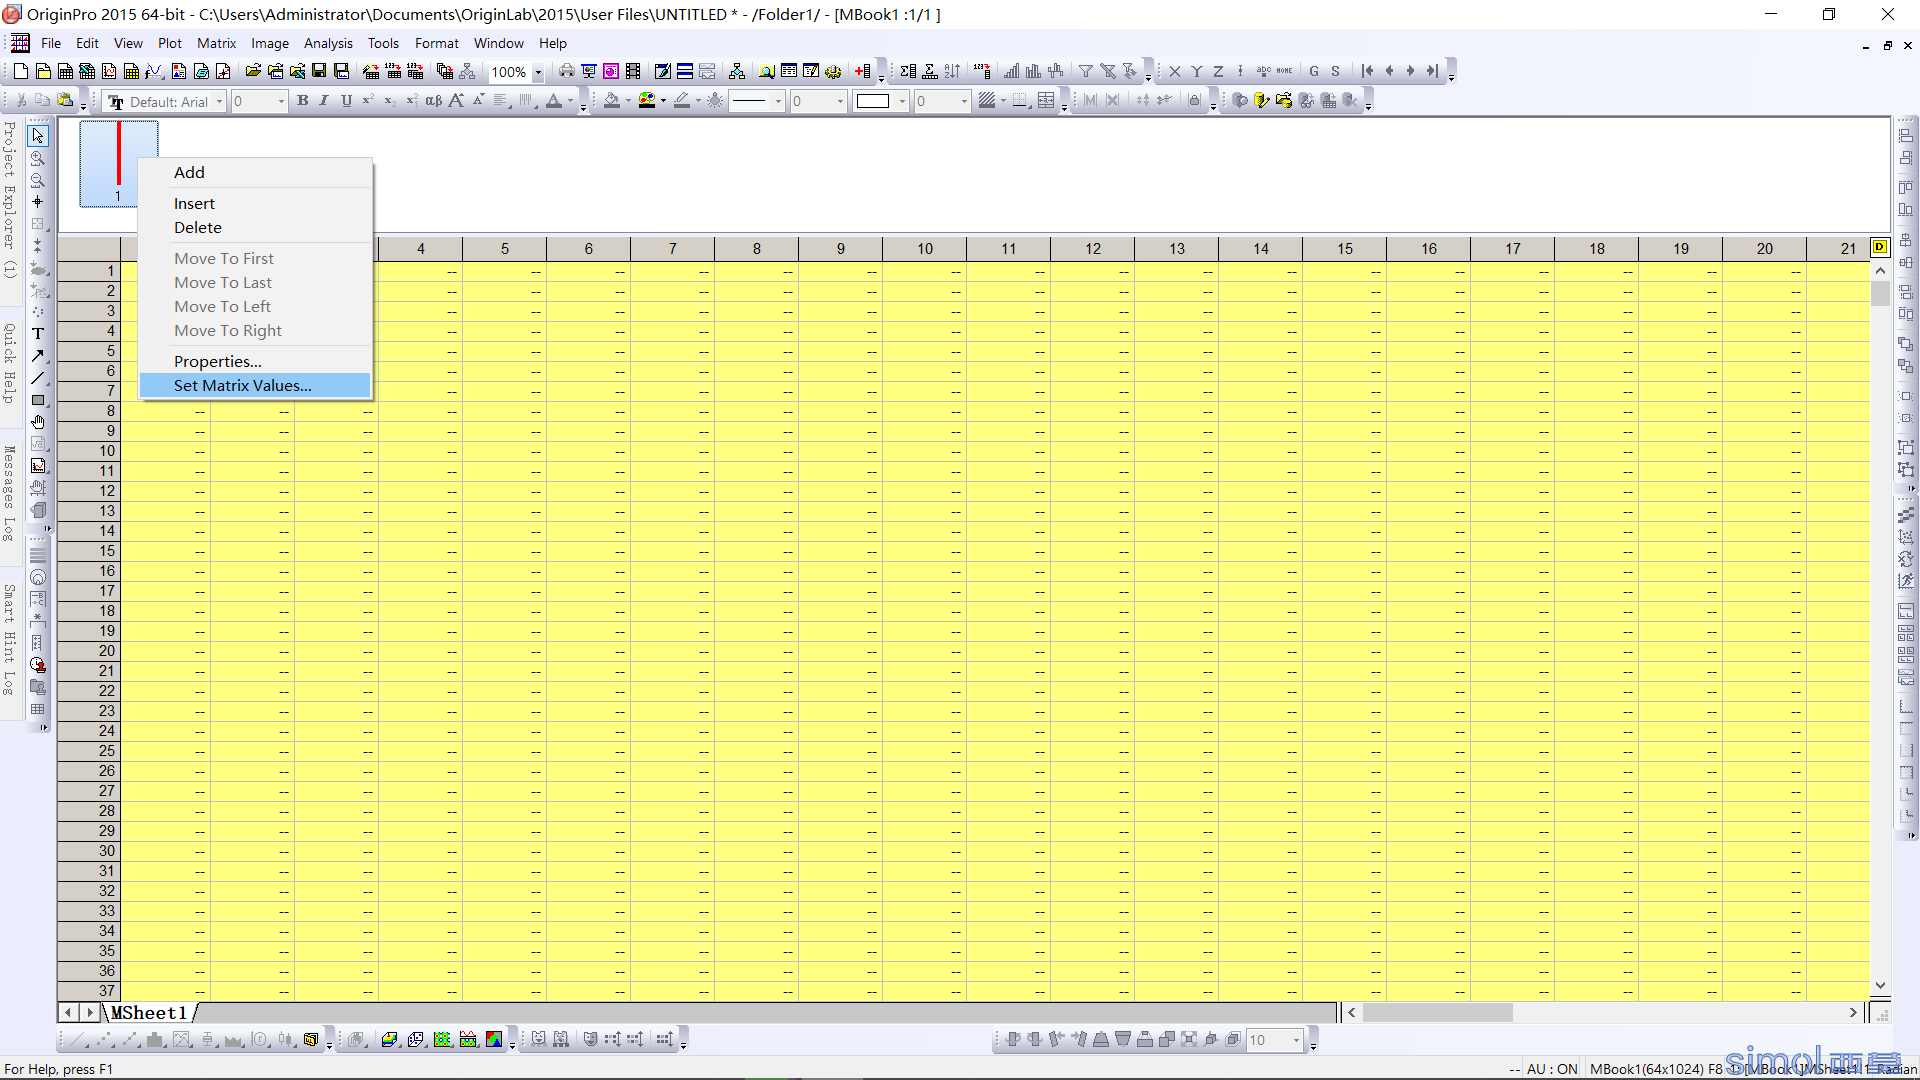This screenshot has height=1080, width=1920.
Task: Select the Pan hand tool in Tools sidebar
Action: [x=38, y=422]
